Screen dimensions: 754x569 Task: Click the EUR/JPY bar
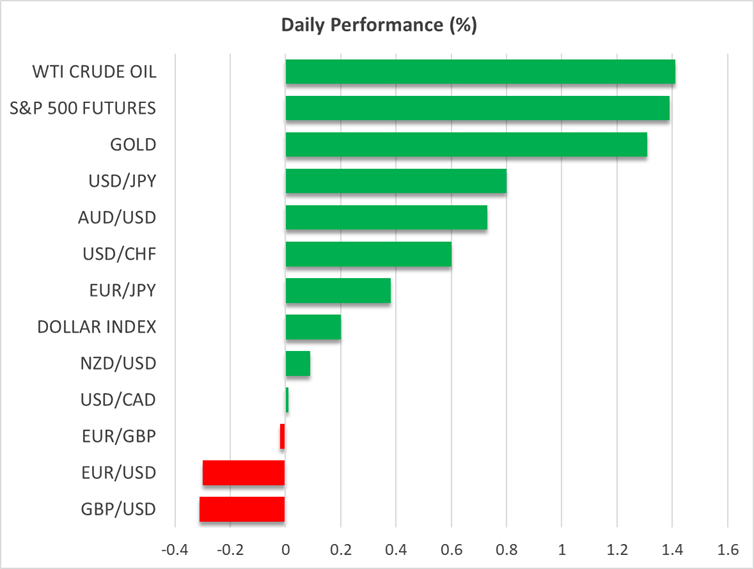[338, 291]
